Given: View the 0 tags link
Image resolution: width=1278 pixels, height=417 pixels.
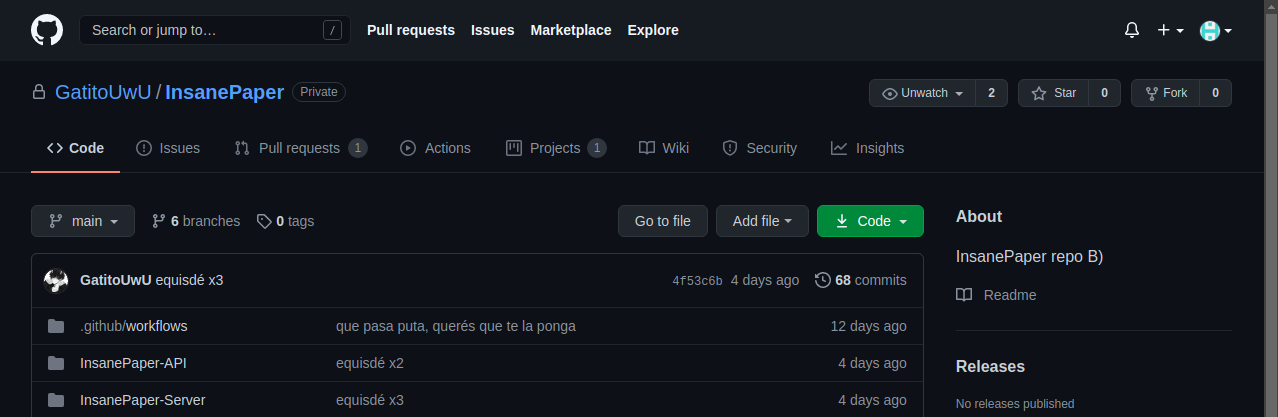Looking at the screenshot, I should click(285, 221).
